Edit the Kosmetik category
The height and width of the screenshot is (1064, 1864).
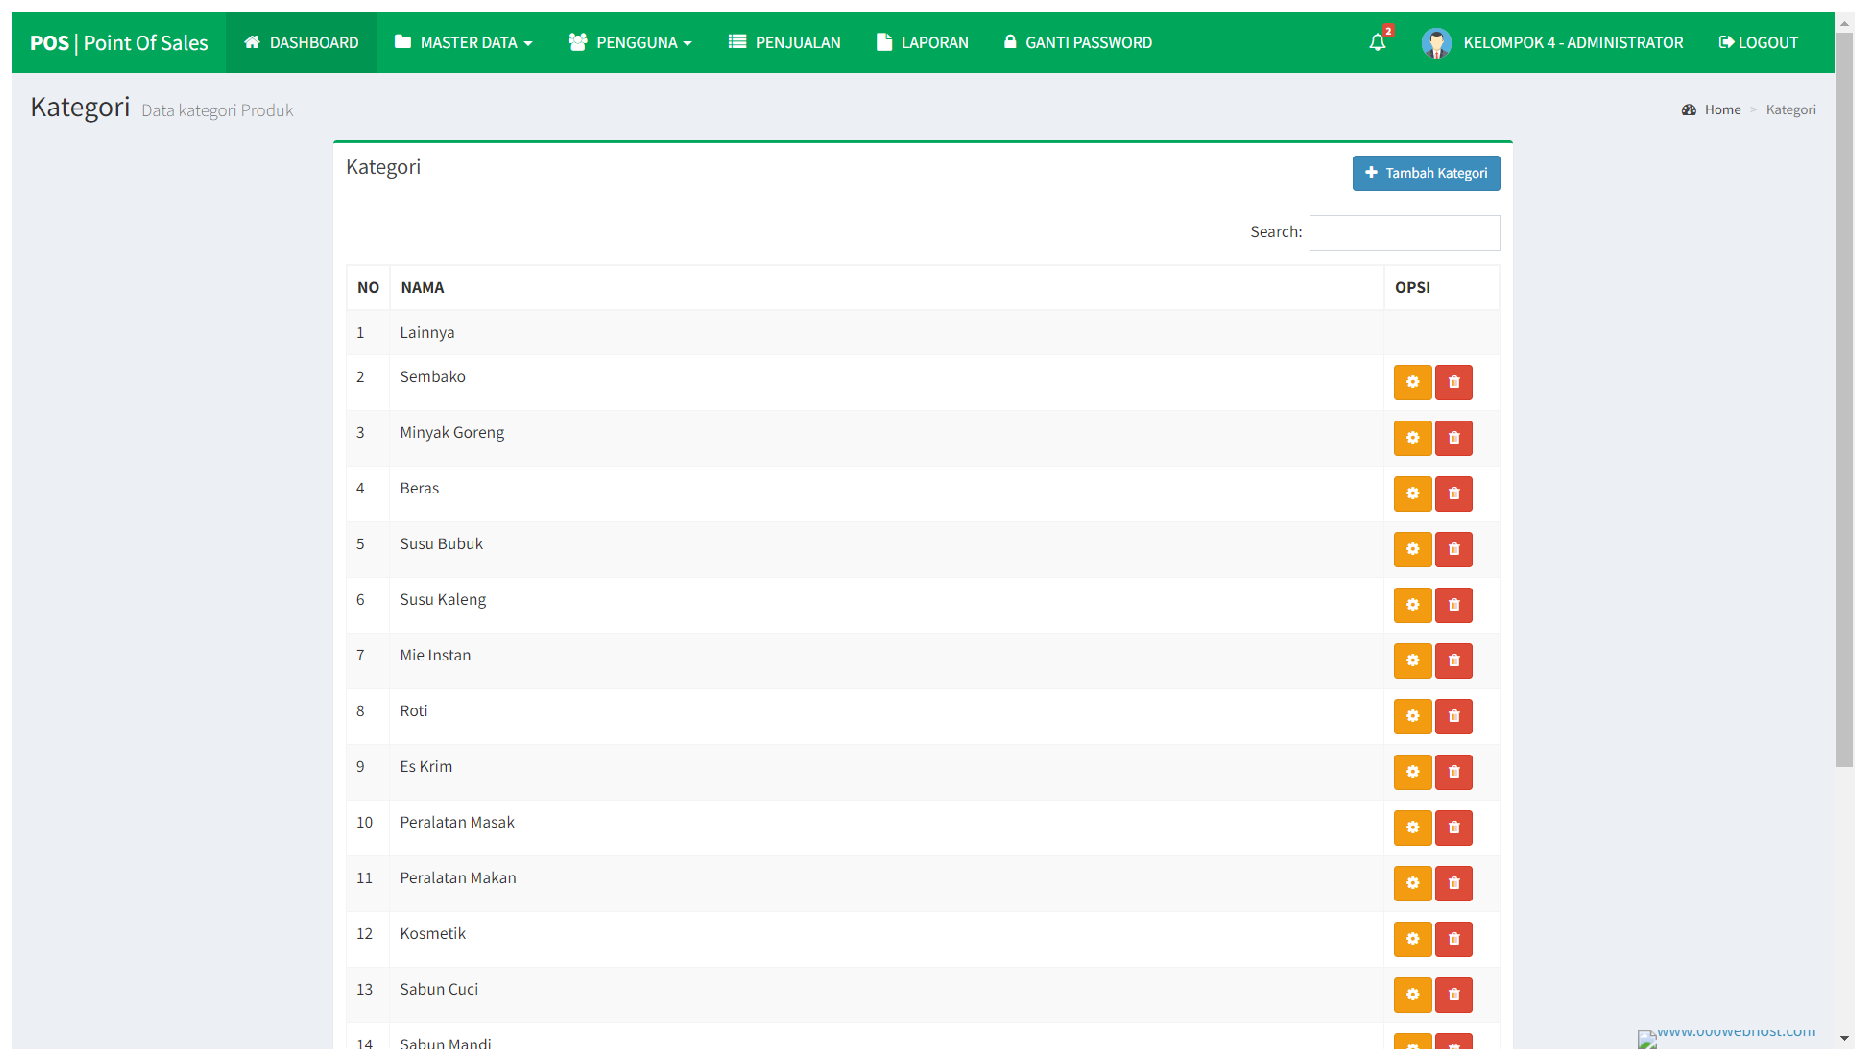tap(1412, 939)
